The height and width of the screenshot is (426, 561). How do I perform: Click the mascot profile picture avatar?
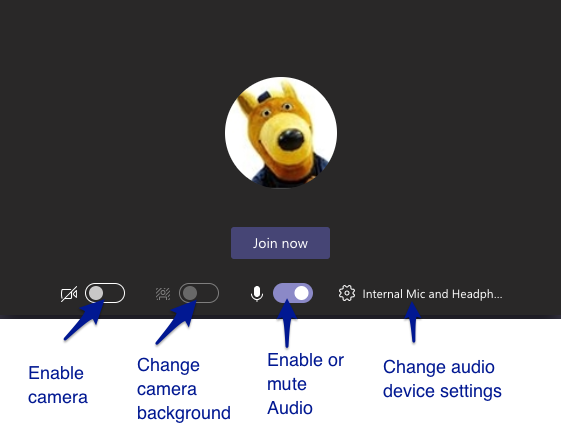pyautogui.click(x=281, y=132)
